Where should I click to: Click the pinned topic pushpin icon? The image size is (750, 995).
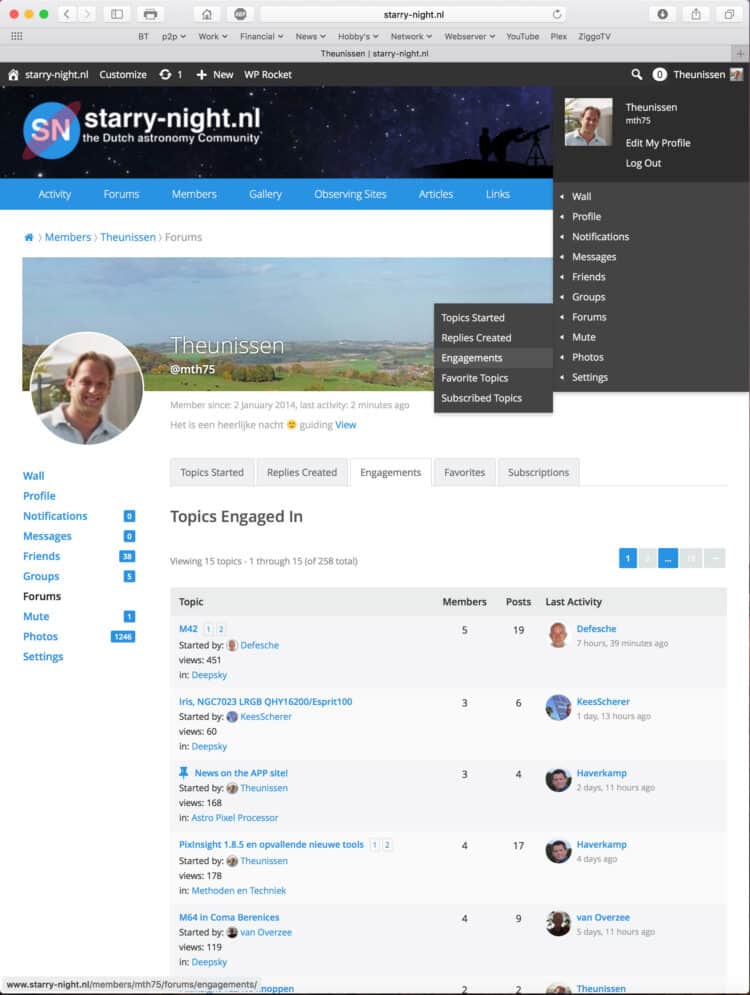click(x=183, y=772)
